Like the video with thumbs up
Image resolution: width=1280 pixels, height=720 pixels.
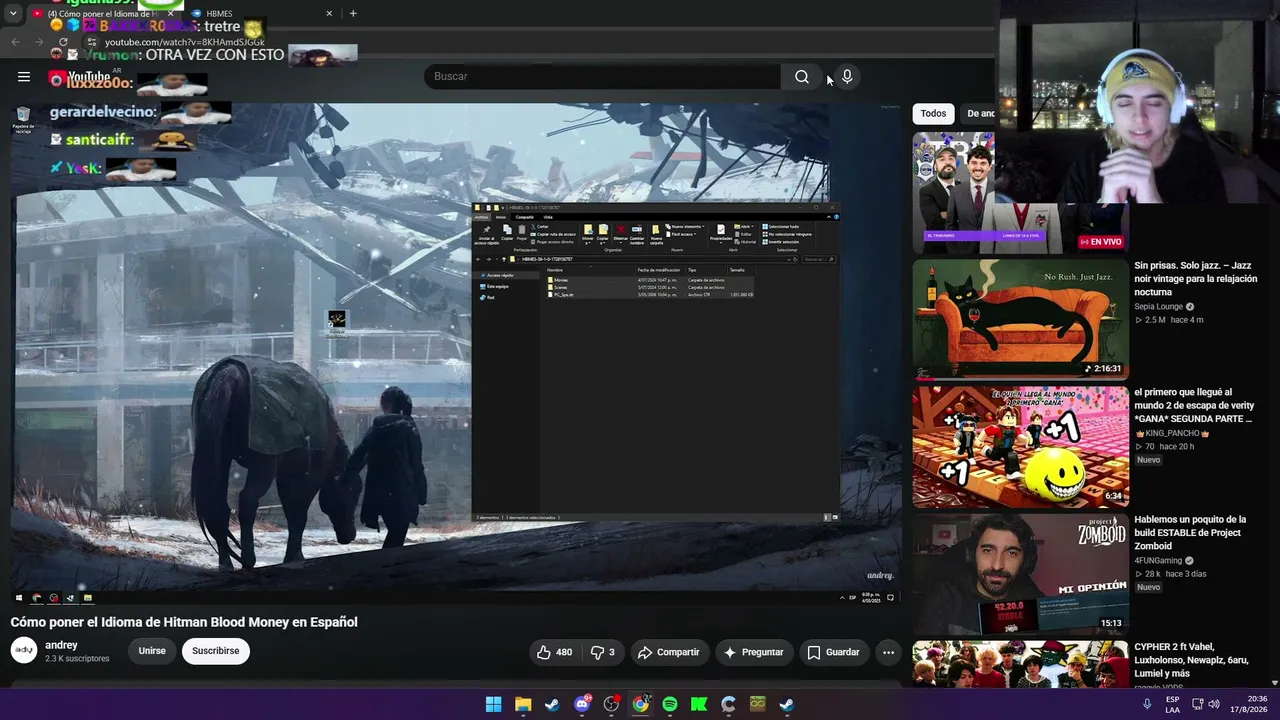click(x=554, y=652)
